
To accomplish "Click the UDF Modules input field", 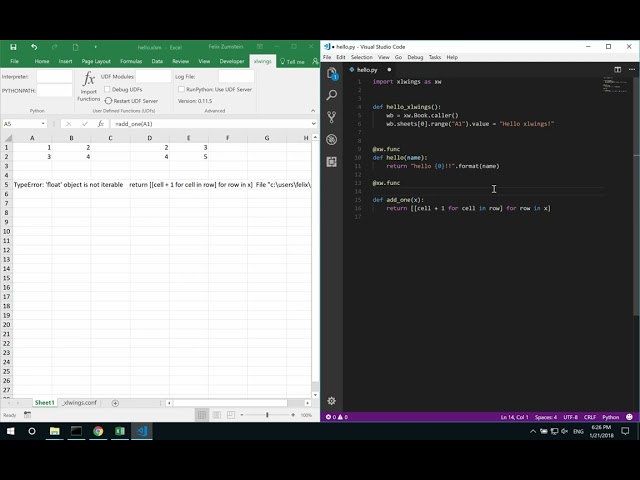I will pyautogui.click(x=153, y=76).
